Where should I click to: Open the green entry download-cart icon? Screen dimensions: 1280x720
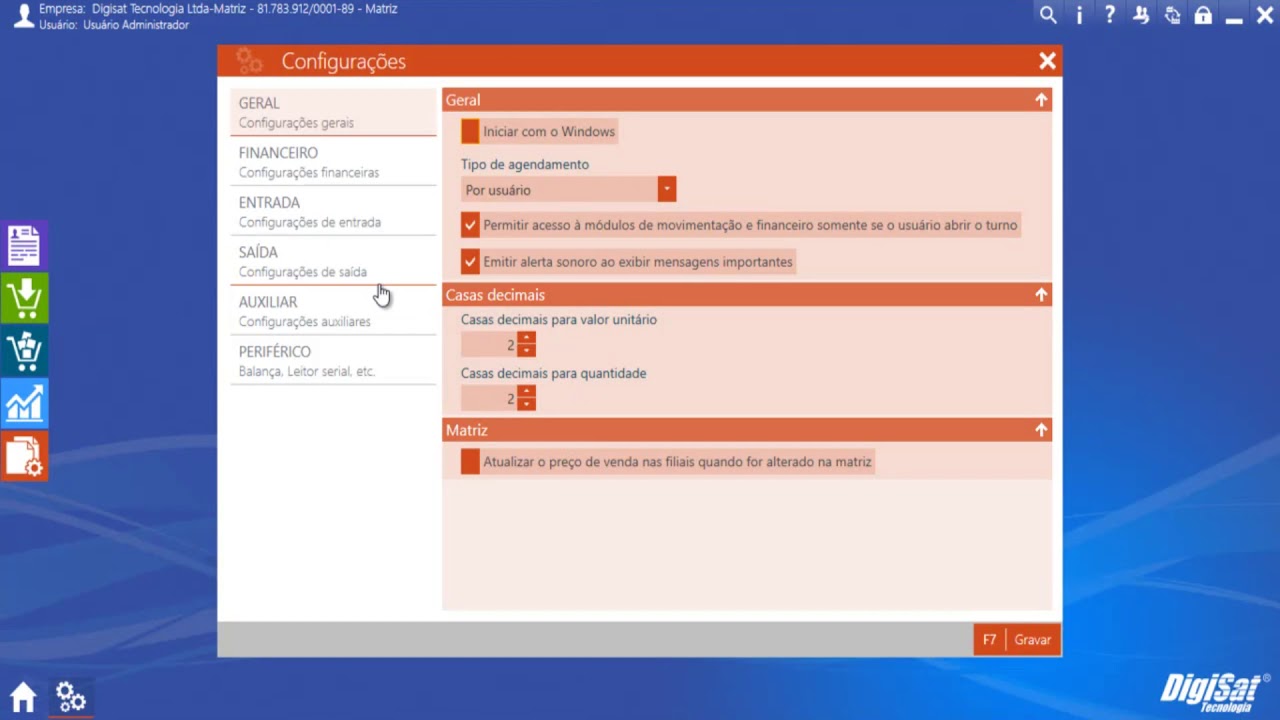coord(24,298)
